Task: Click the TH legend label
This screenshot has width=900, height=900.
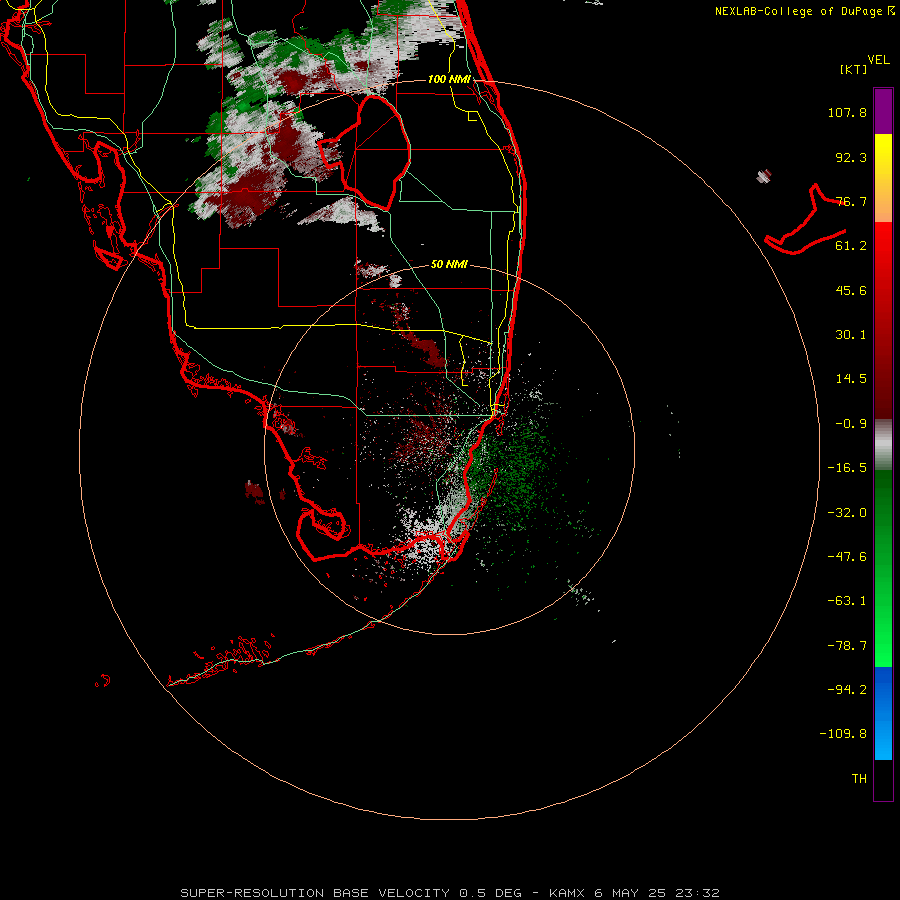Action: (859, 779)
